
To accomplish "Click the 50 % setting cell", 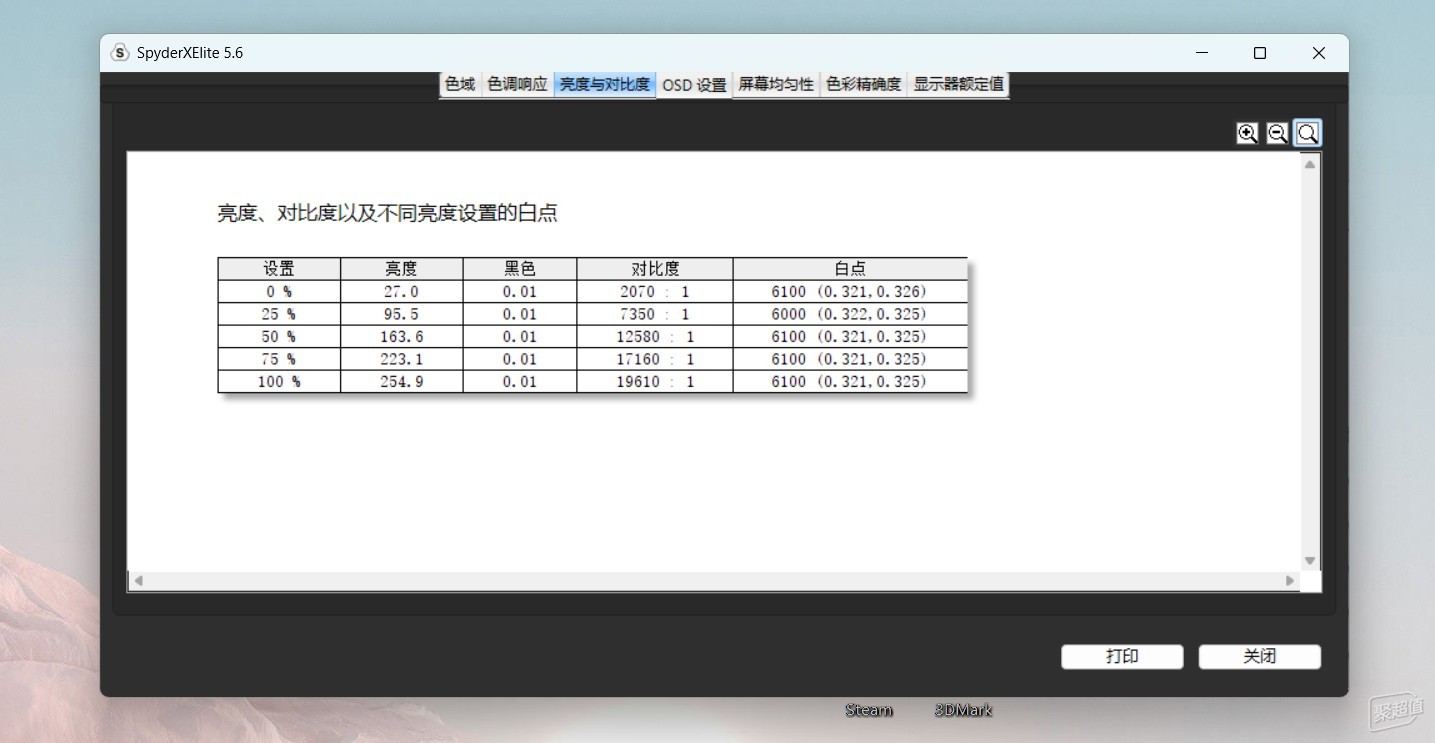I will click(x=279, y=336).
